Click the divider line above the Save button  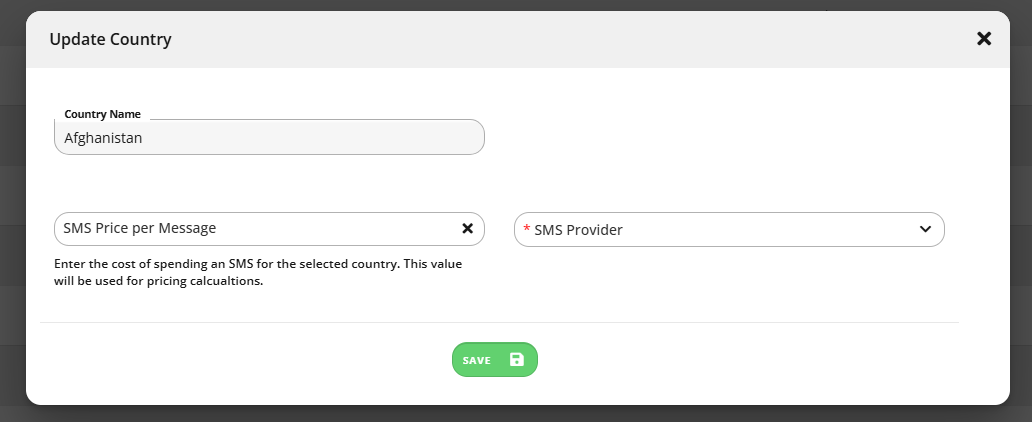(500, 323)
